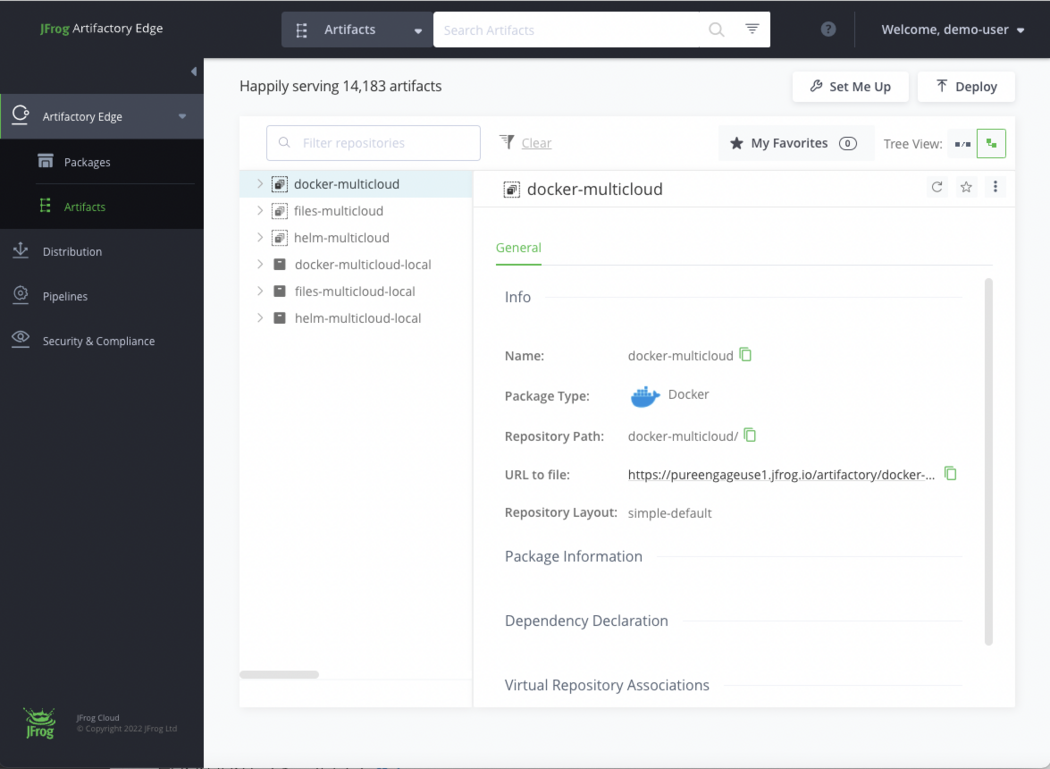This screenshot has width=1050, height=769.
Task: Switch to tree view toggle
Action: [991, 143]
